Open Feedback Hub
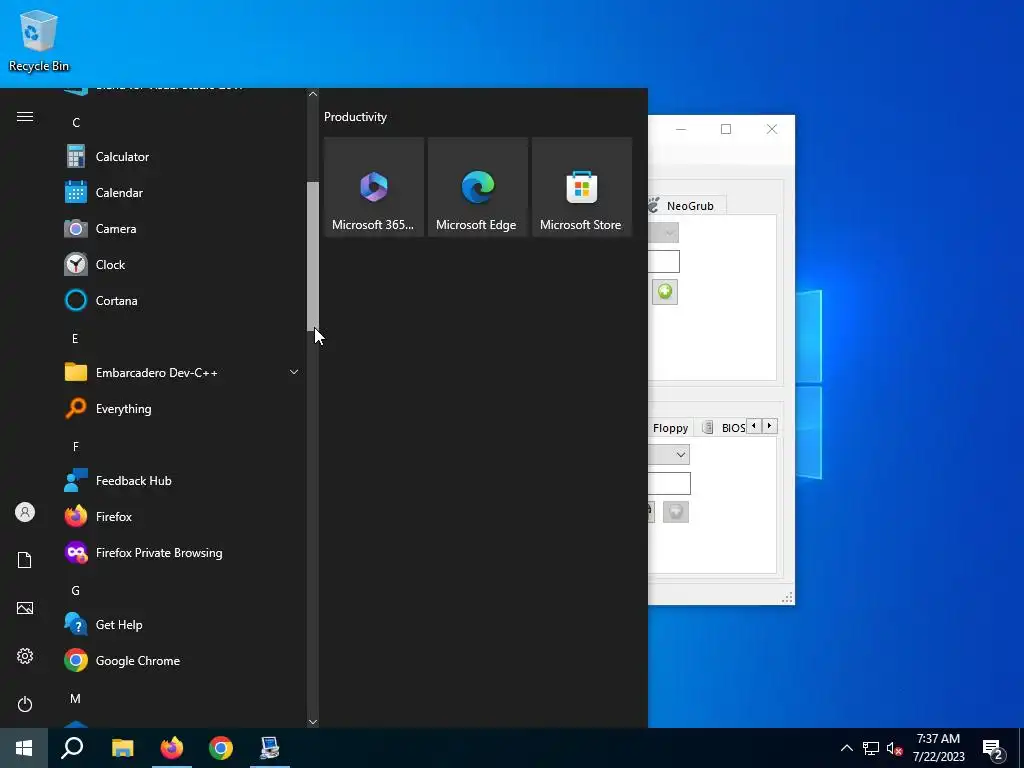The width and height of the screenshot is (1024, 768). pos(183,481)
